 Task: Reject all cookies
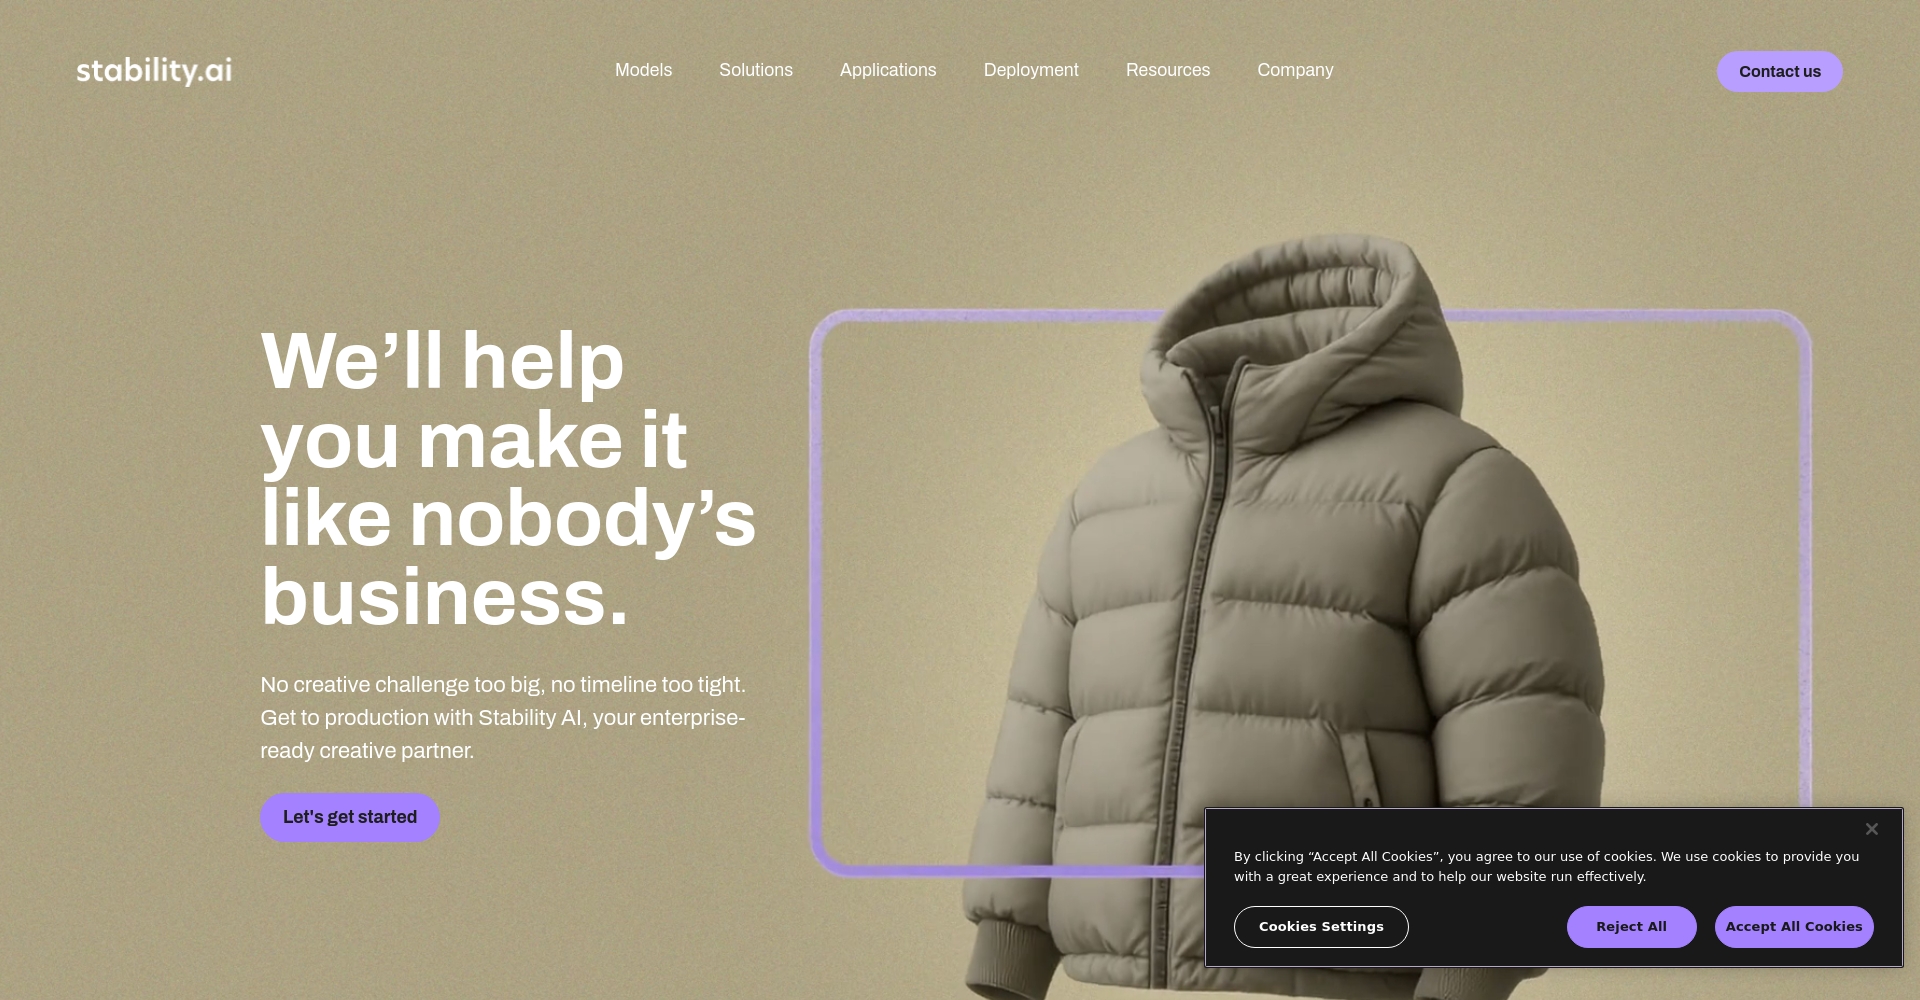pos(1630,926)
